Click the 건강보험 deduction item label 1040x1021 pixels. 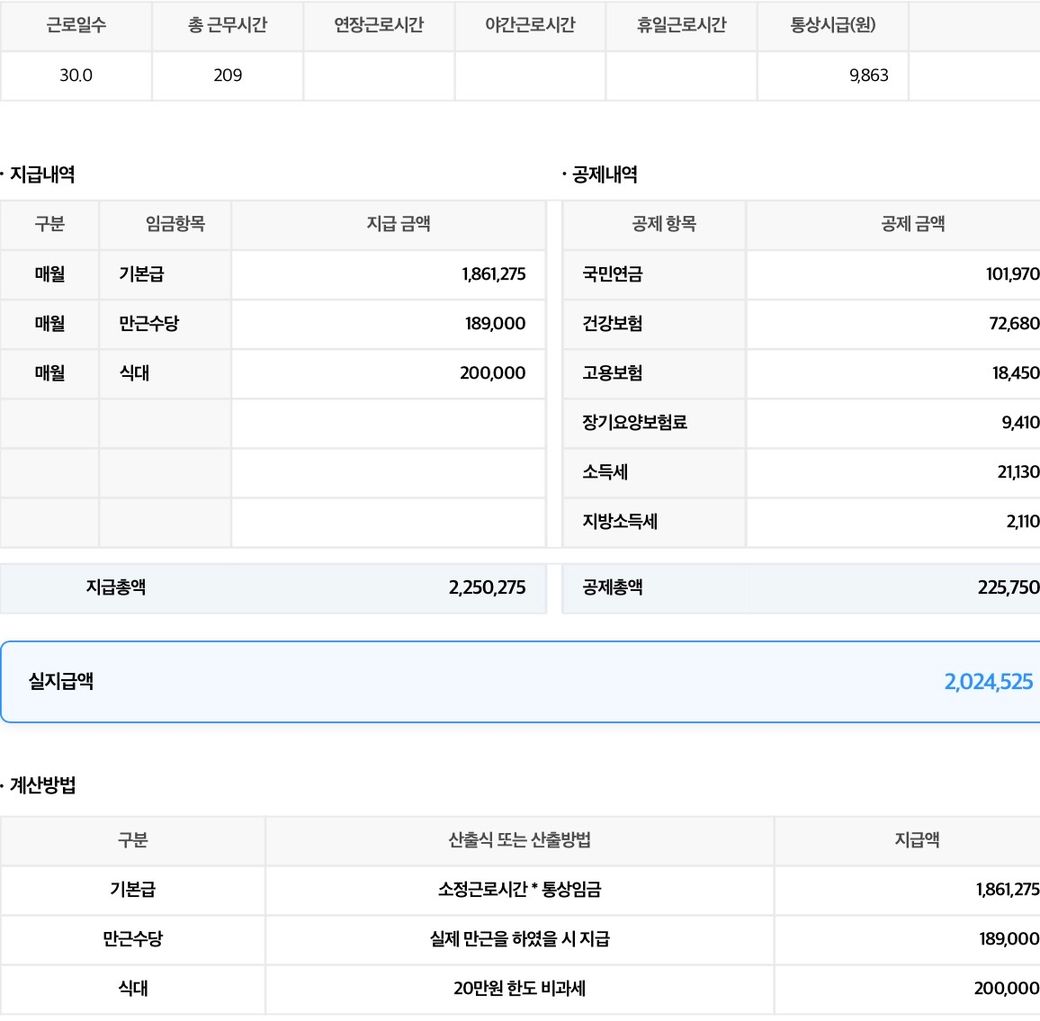[613, 324]
